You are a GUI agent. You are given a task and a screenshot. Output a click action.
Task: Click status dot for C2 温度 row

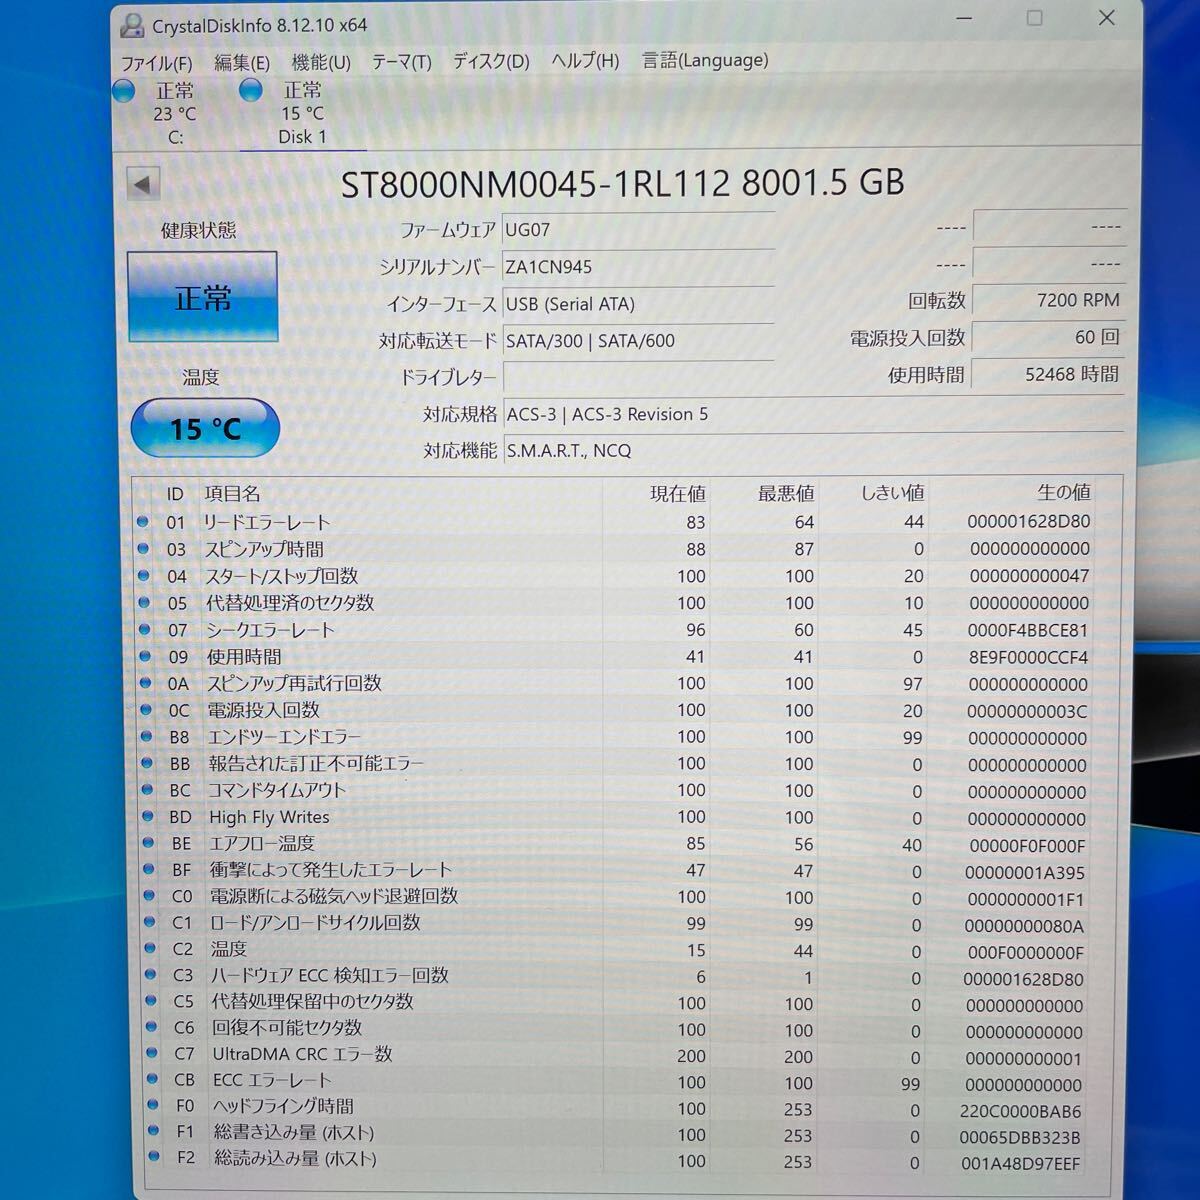pos(150,948)
